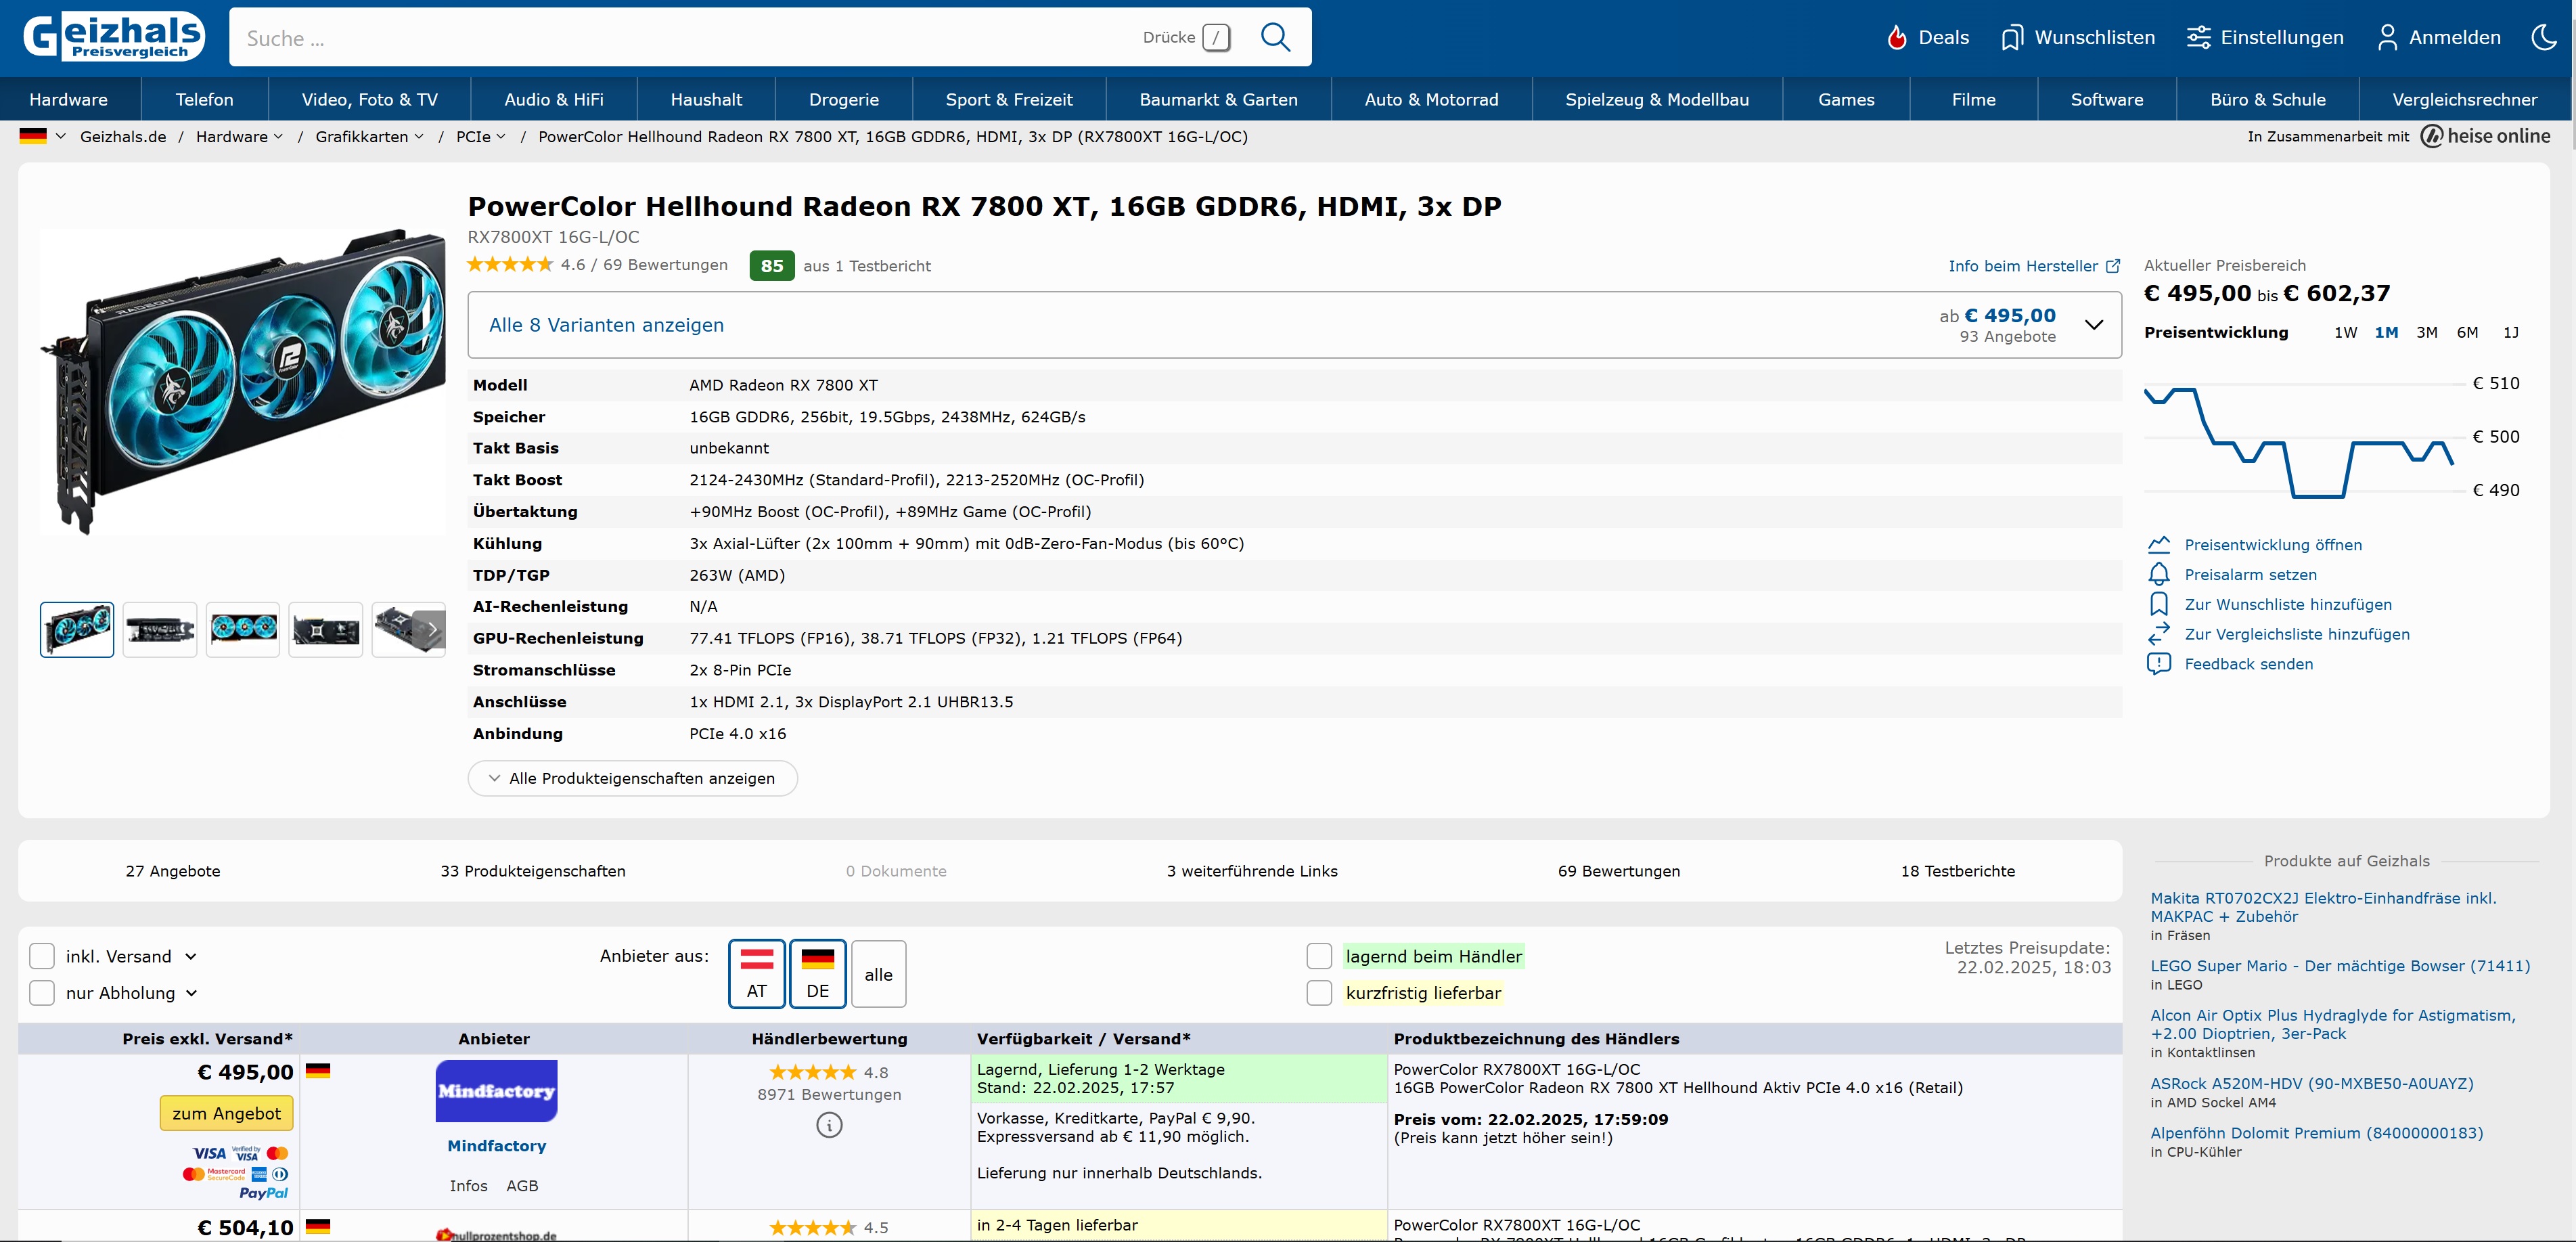Select 6M price history range

tap(2467, 332)
